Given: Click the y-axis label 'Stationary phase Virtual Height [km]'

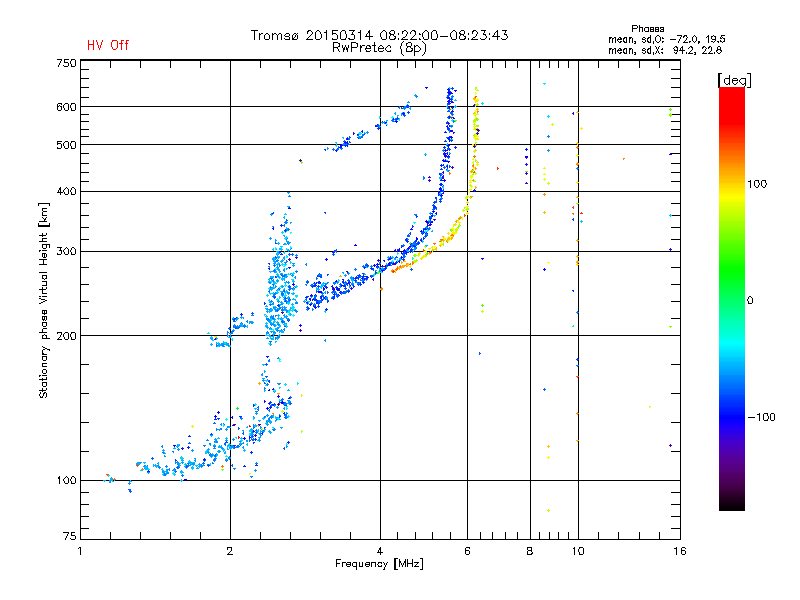Looking at the screenshot, I should 44,300.
